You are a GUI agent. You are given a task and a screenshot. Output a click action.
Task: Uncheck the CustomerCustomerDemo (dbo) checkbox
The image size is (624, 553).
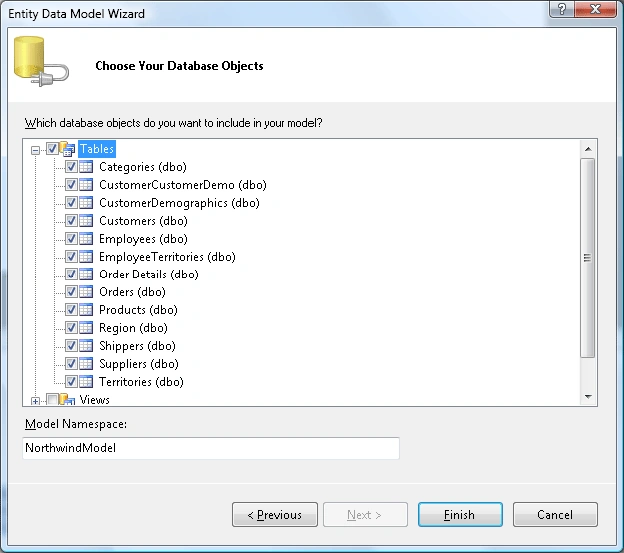pos(71,185)
